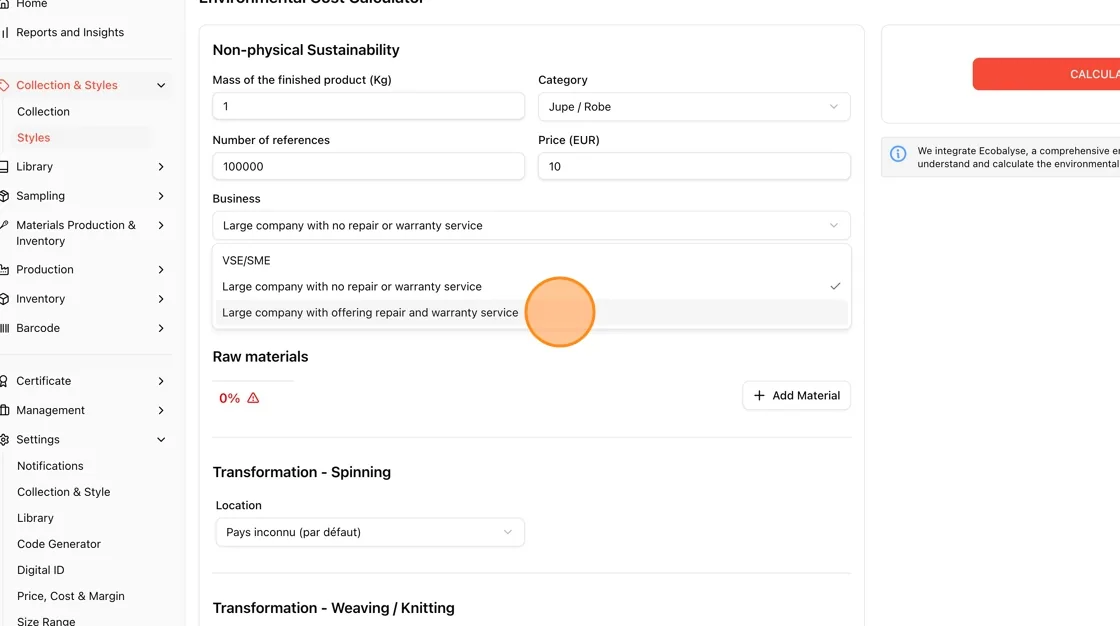Focus the Number of references field
Viewport: 1120px width, 626px height.
(368, 167)
